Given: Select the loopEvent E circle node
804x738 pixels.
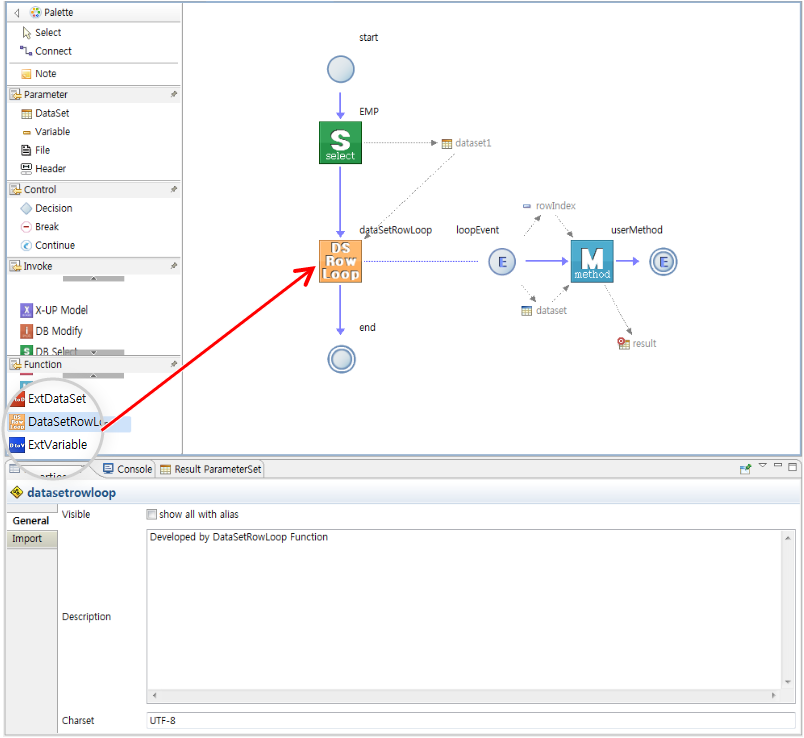Looking at the screenshot, I should point(501,262).
